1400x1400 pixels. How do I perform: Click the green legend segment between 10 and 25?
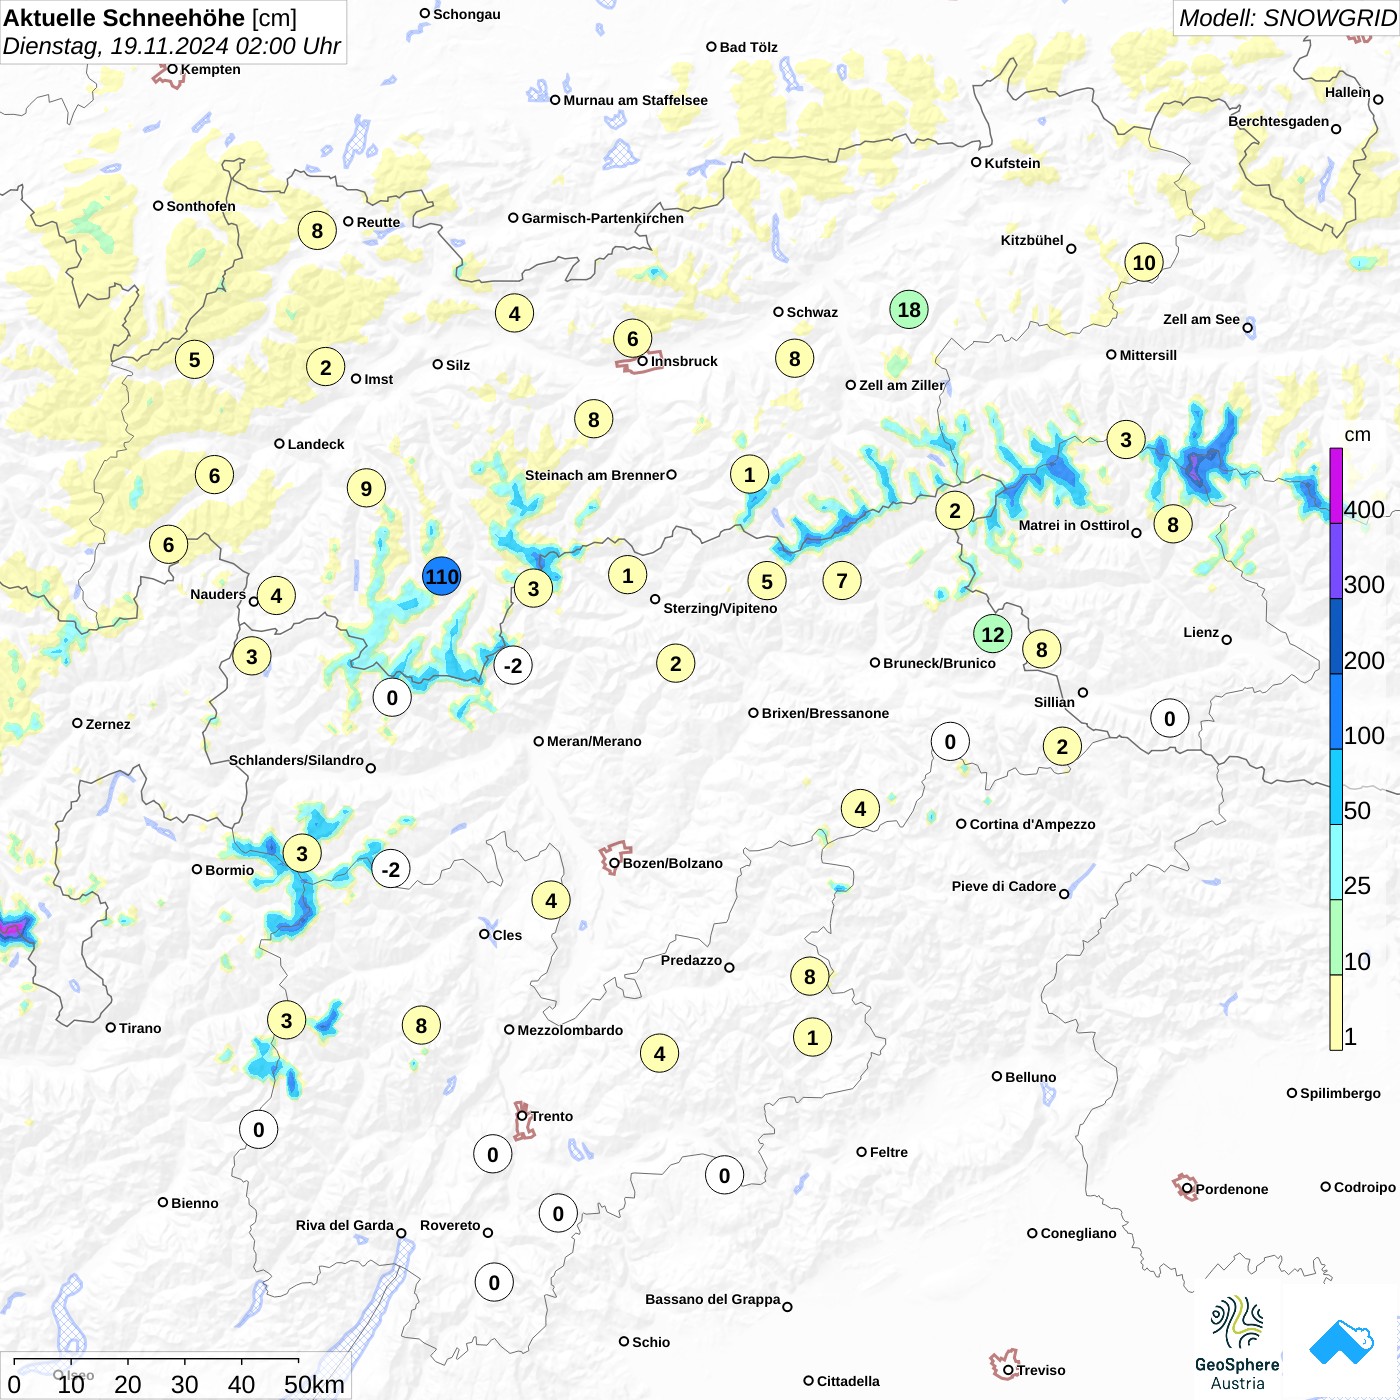[1336, 937]
